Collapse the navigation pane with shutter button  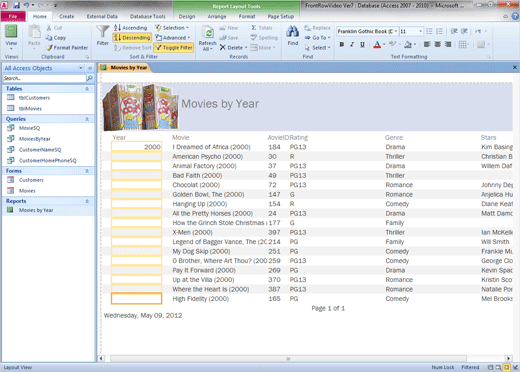pyautogui.click(x=90, y=68)
